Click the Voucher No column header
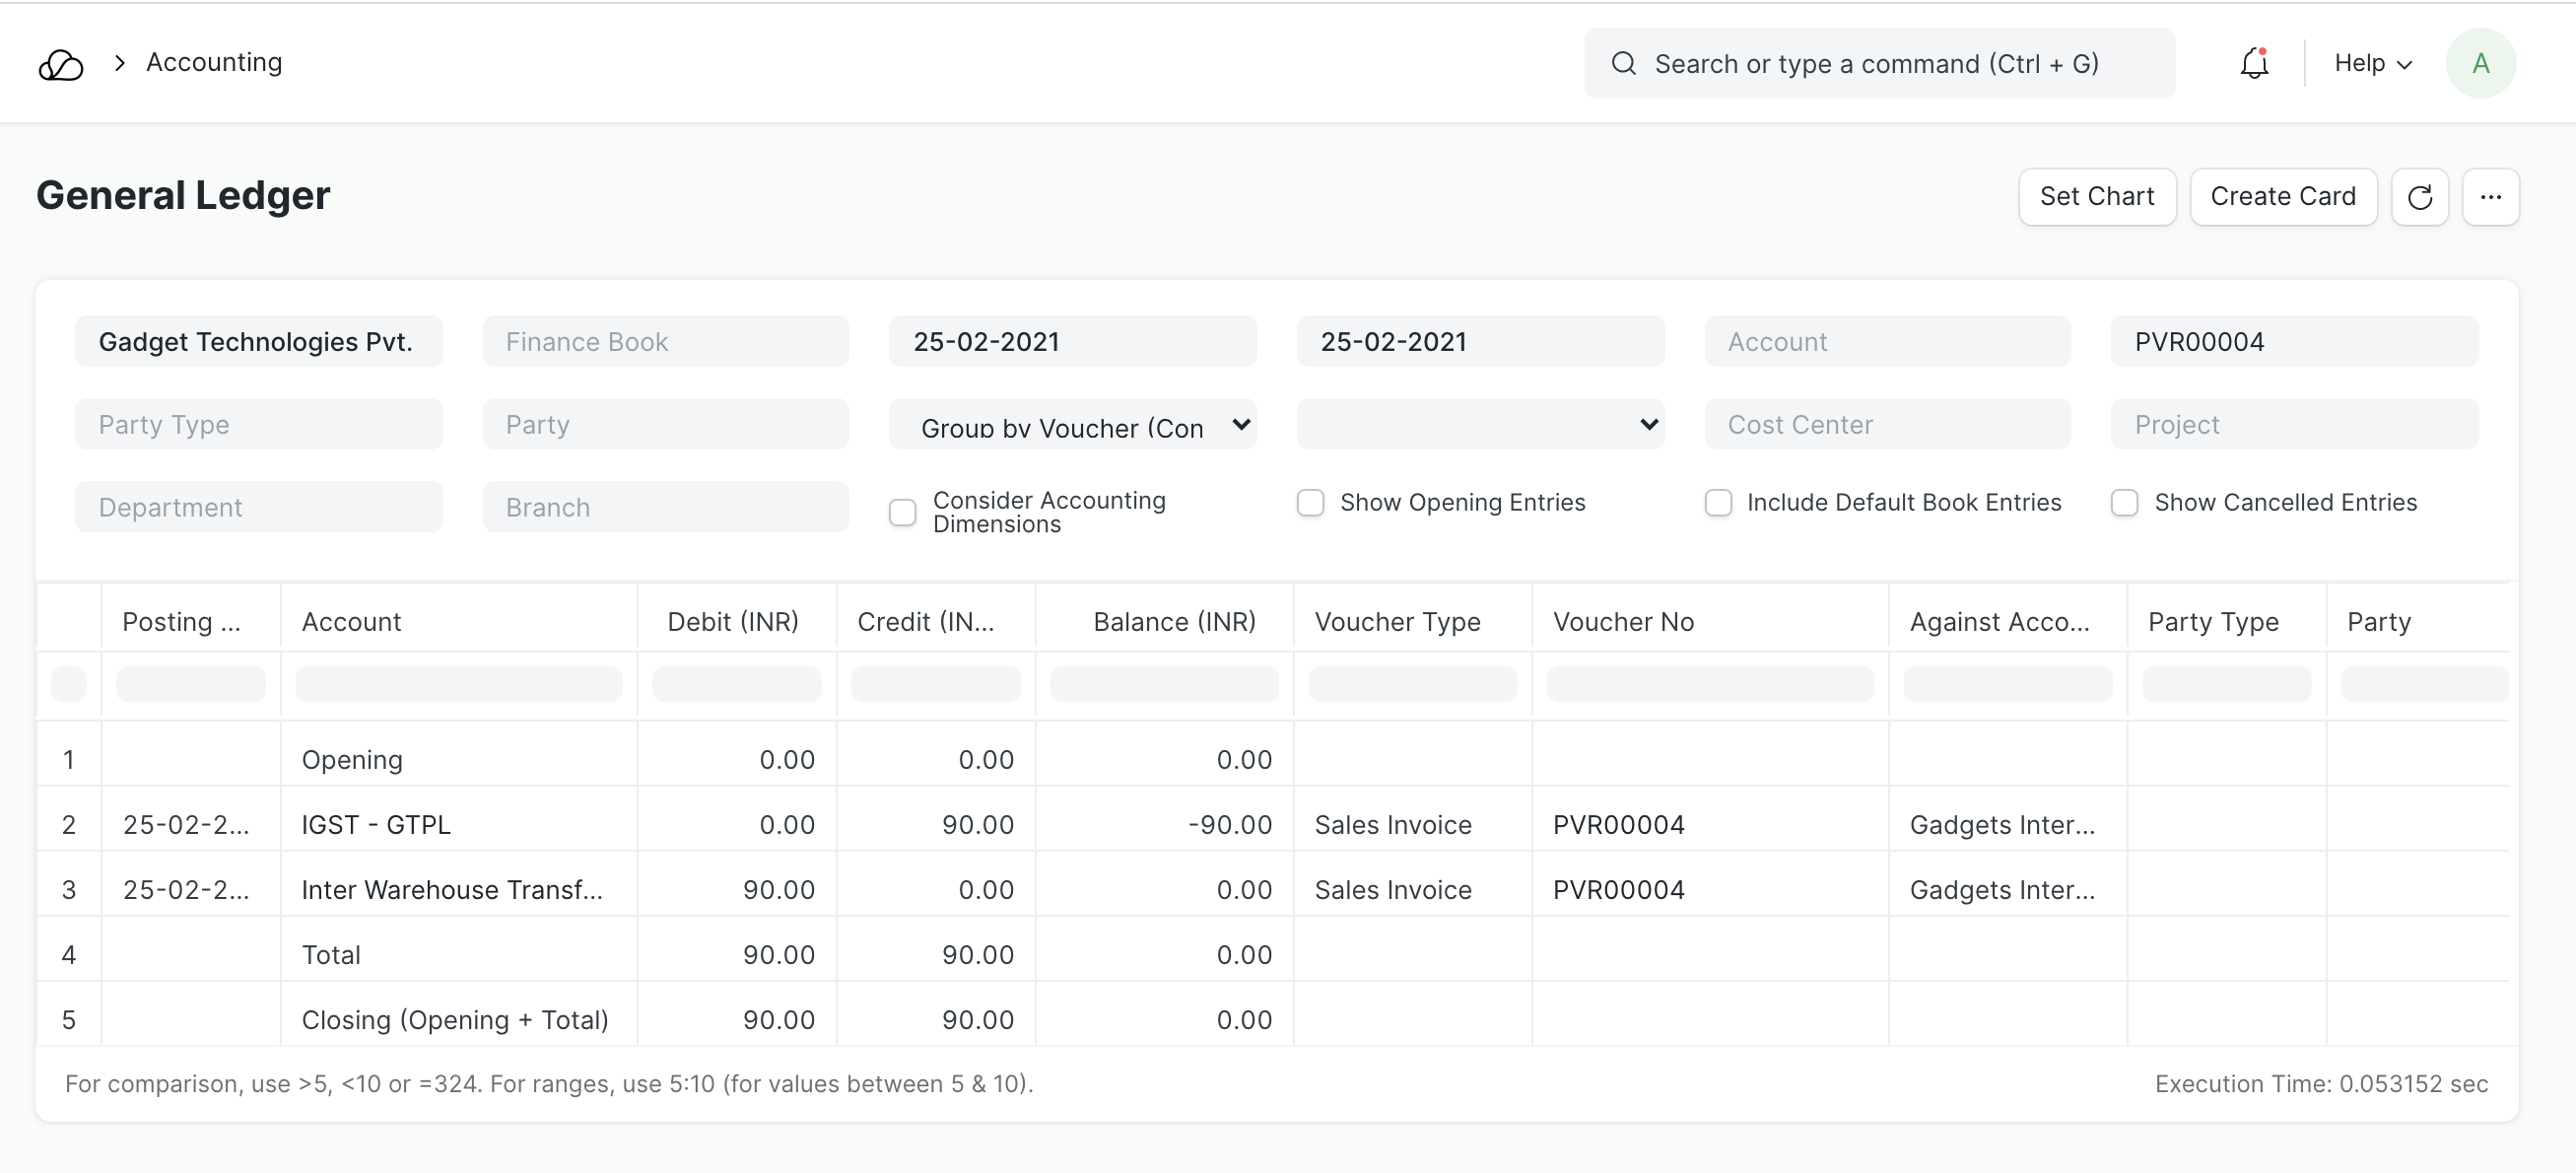 tap(1623, 622)
